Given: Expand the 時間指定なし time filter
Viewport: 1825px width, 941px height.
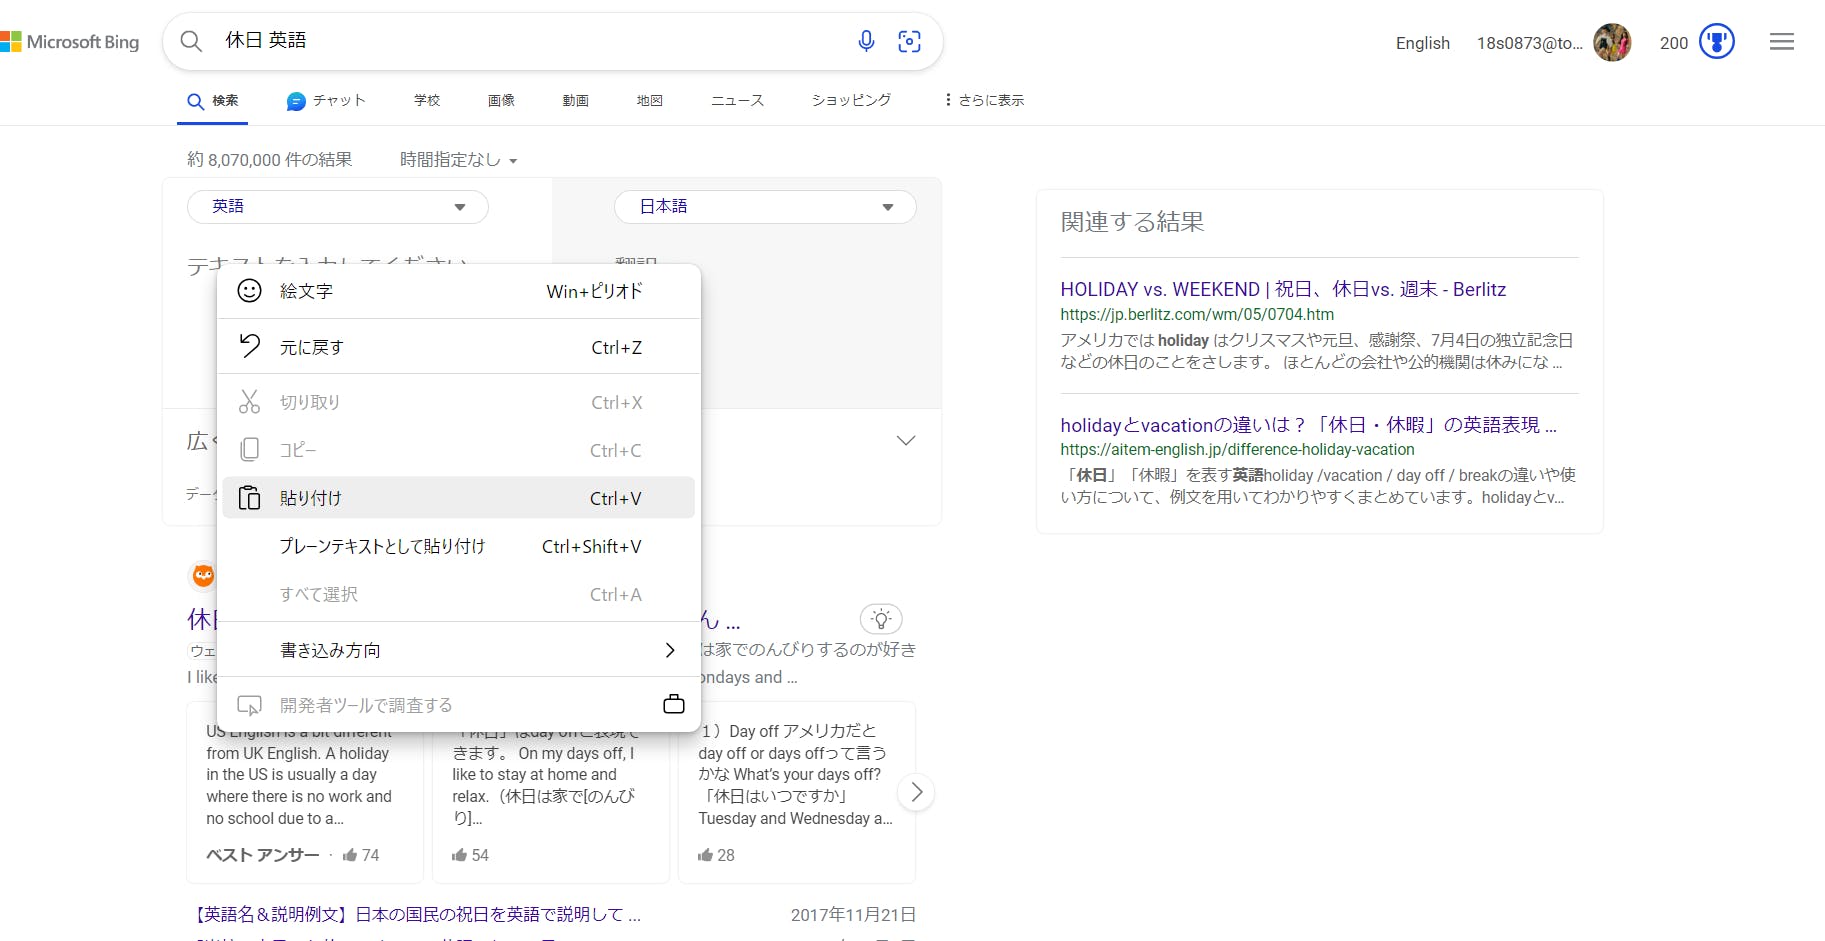Looking at the screenshot, I should pyautogui.click(x=458, y=160).
